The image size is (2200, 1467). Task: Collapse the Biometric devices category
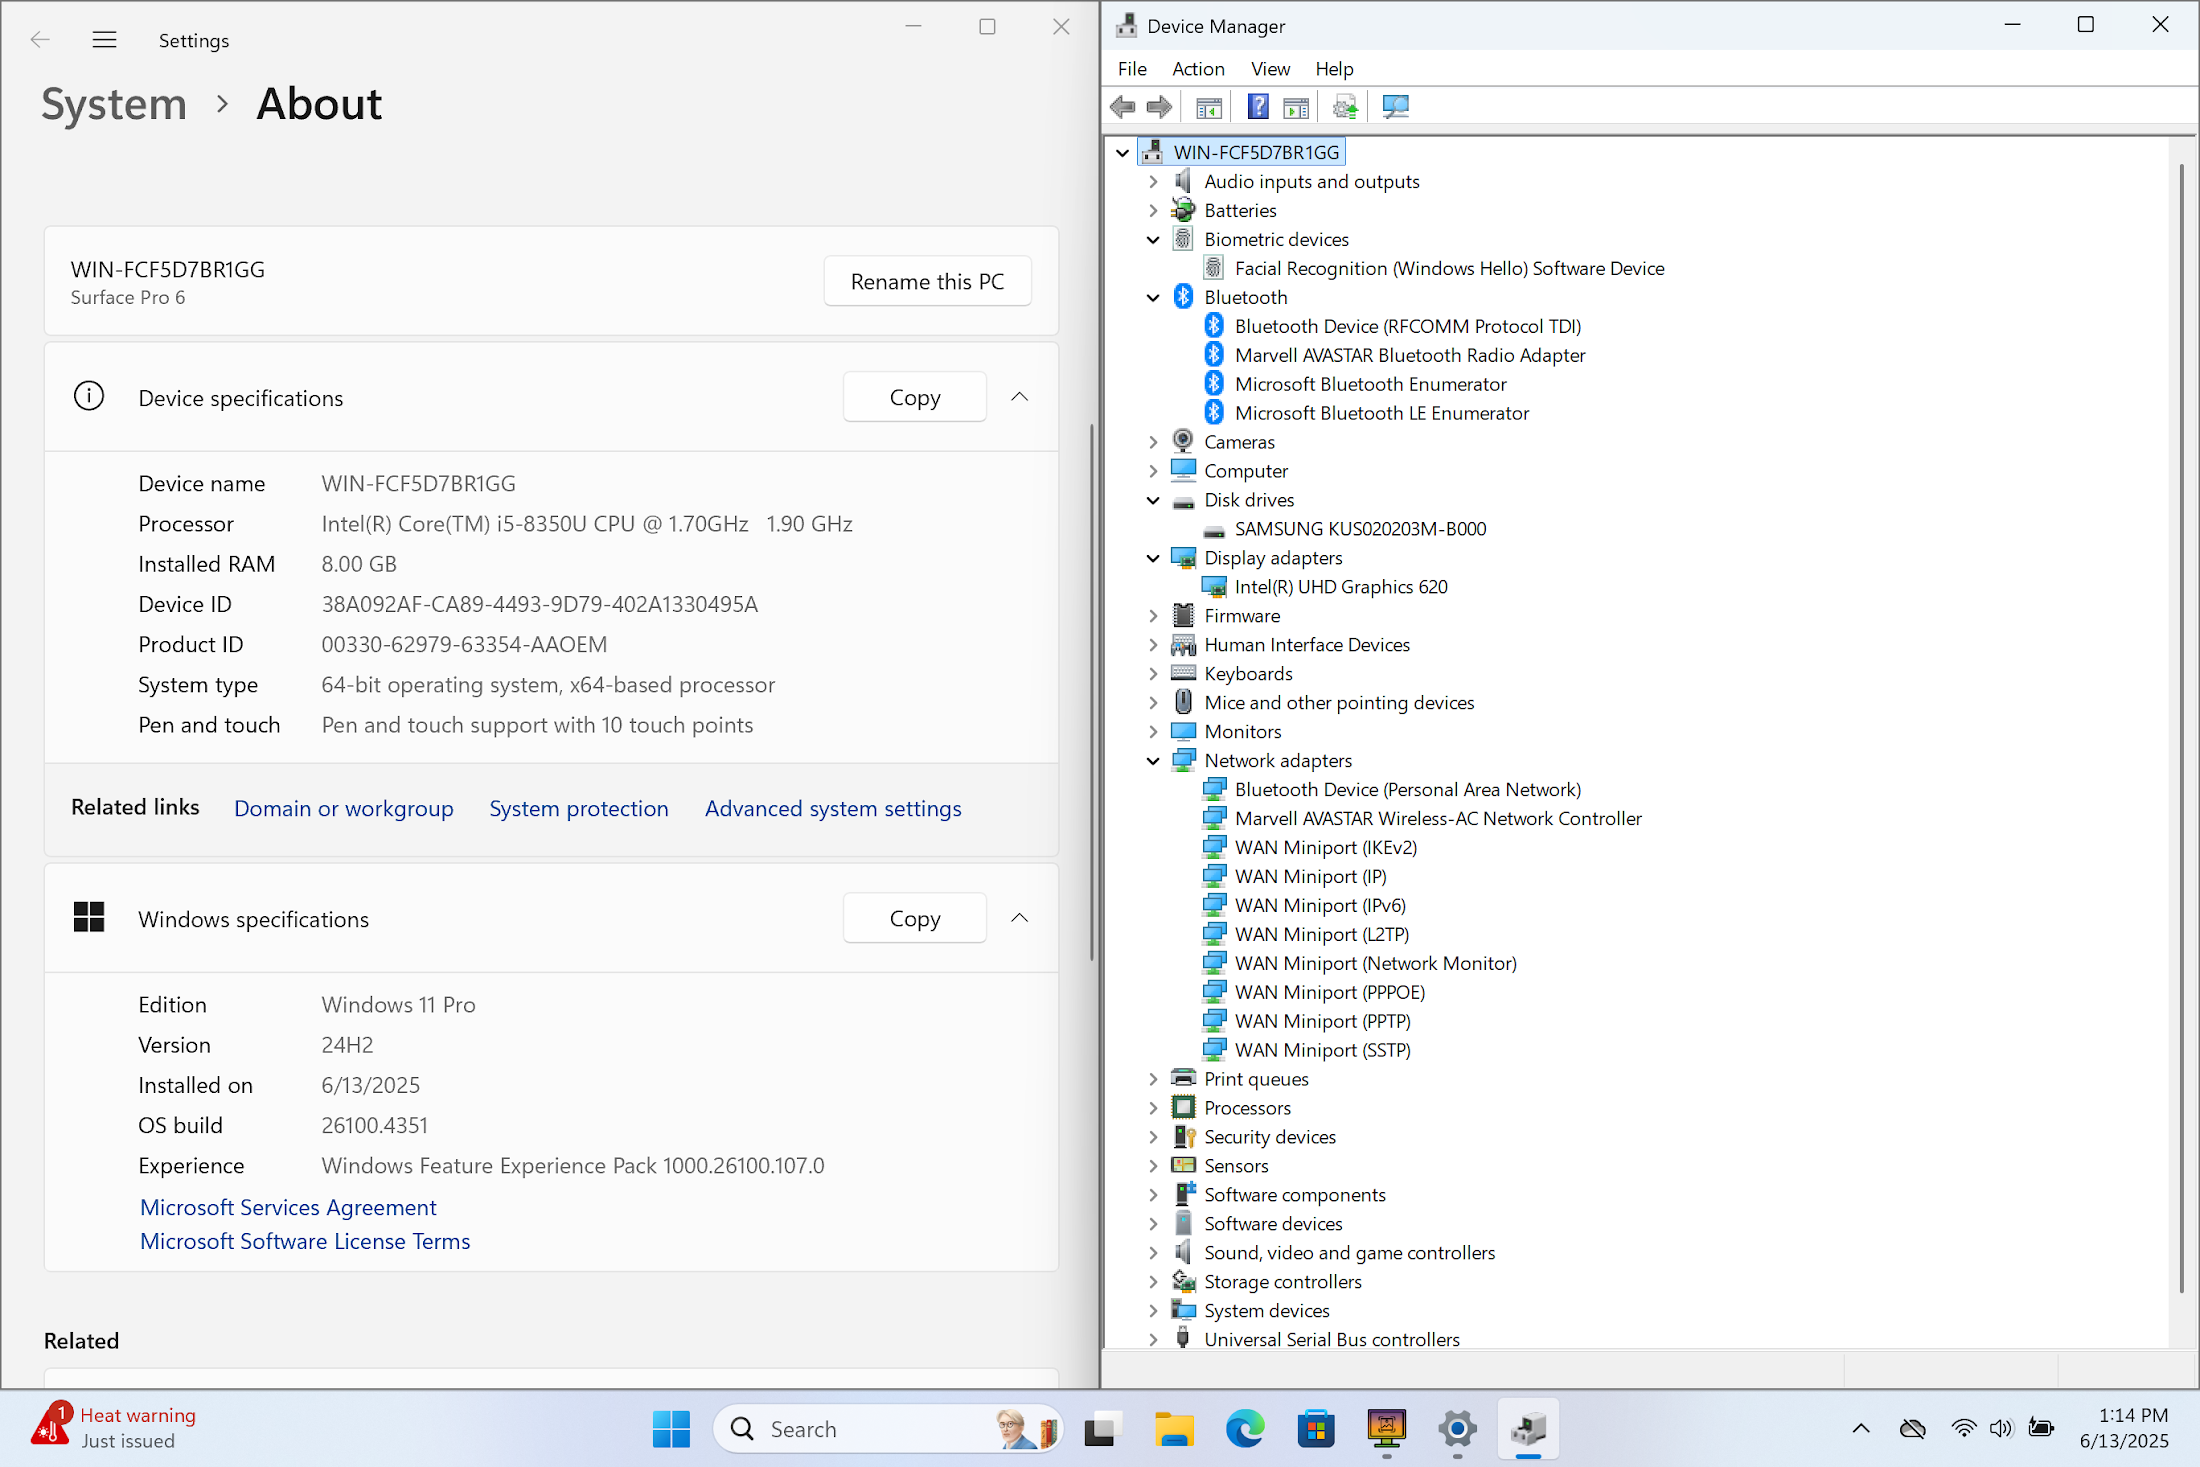(1153, 240)
